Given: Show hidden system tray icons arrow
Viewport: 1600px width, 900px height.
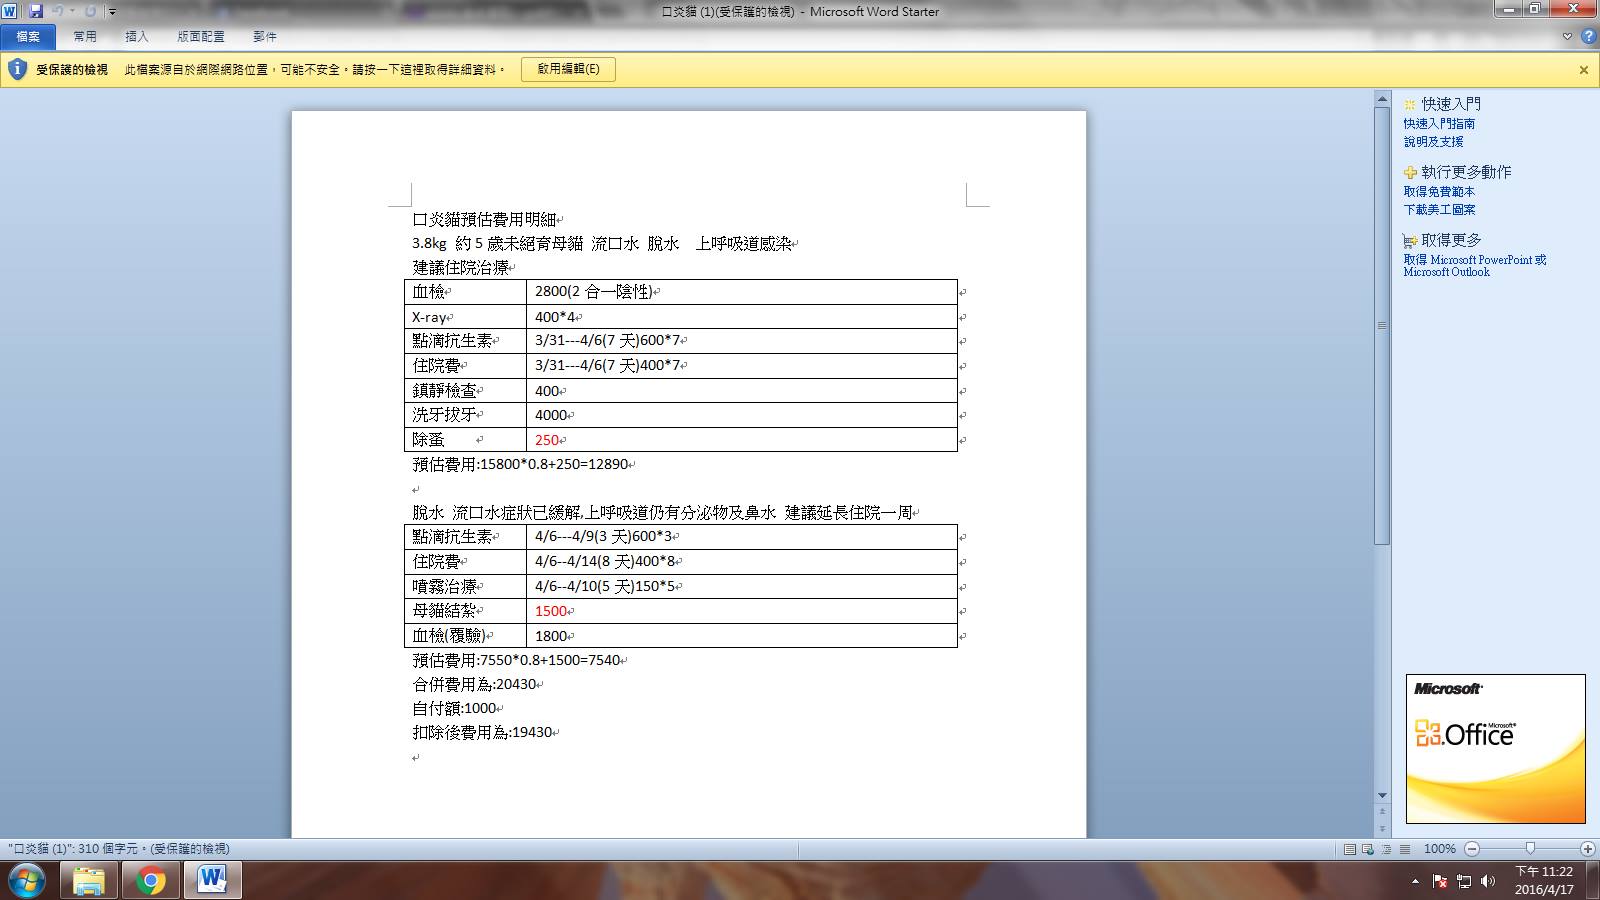Looking at the screenshot, I should coord(1415,881).
